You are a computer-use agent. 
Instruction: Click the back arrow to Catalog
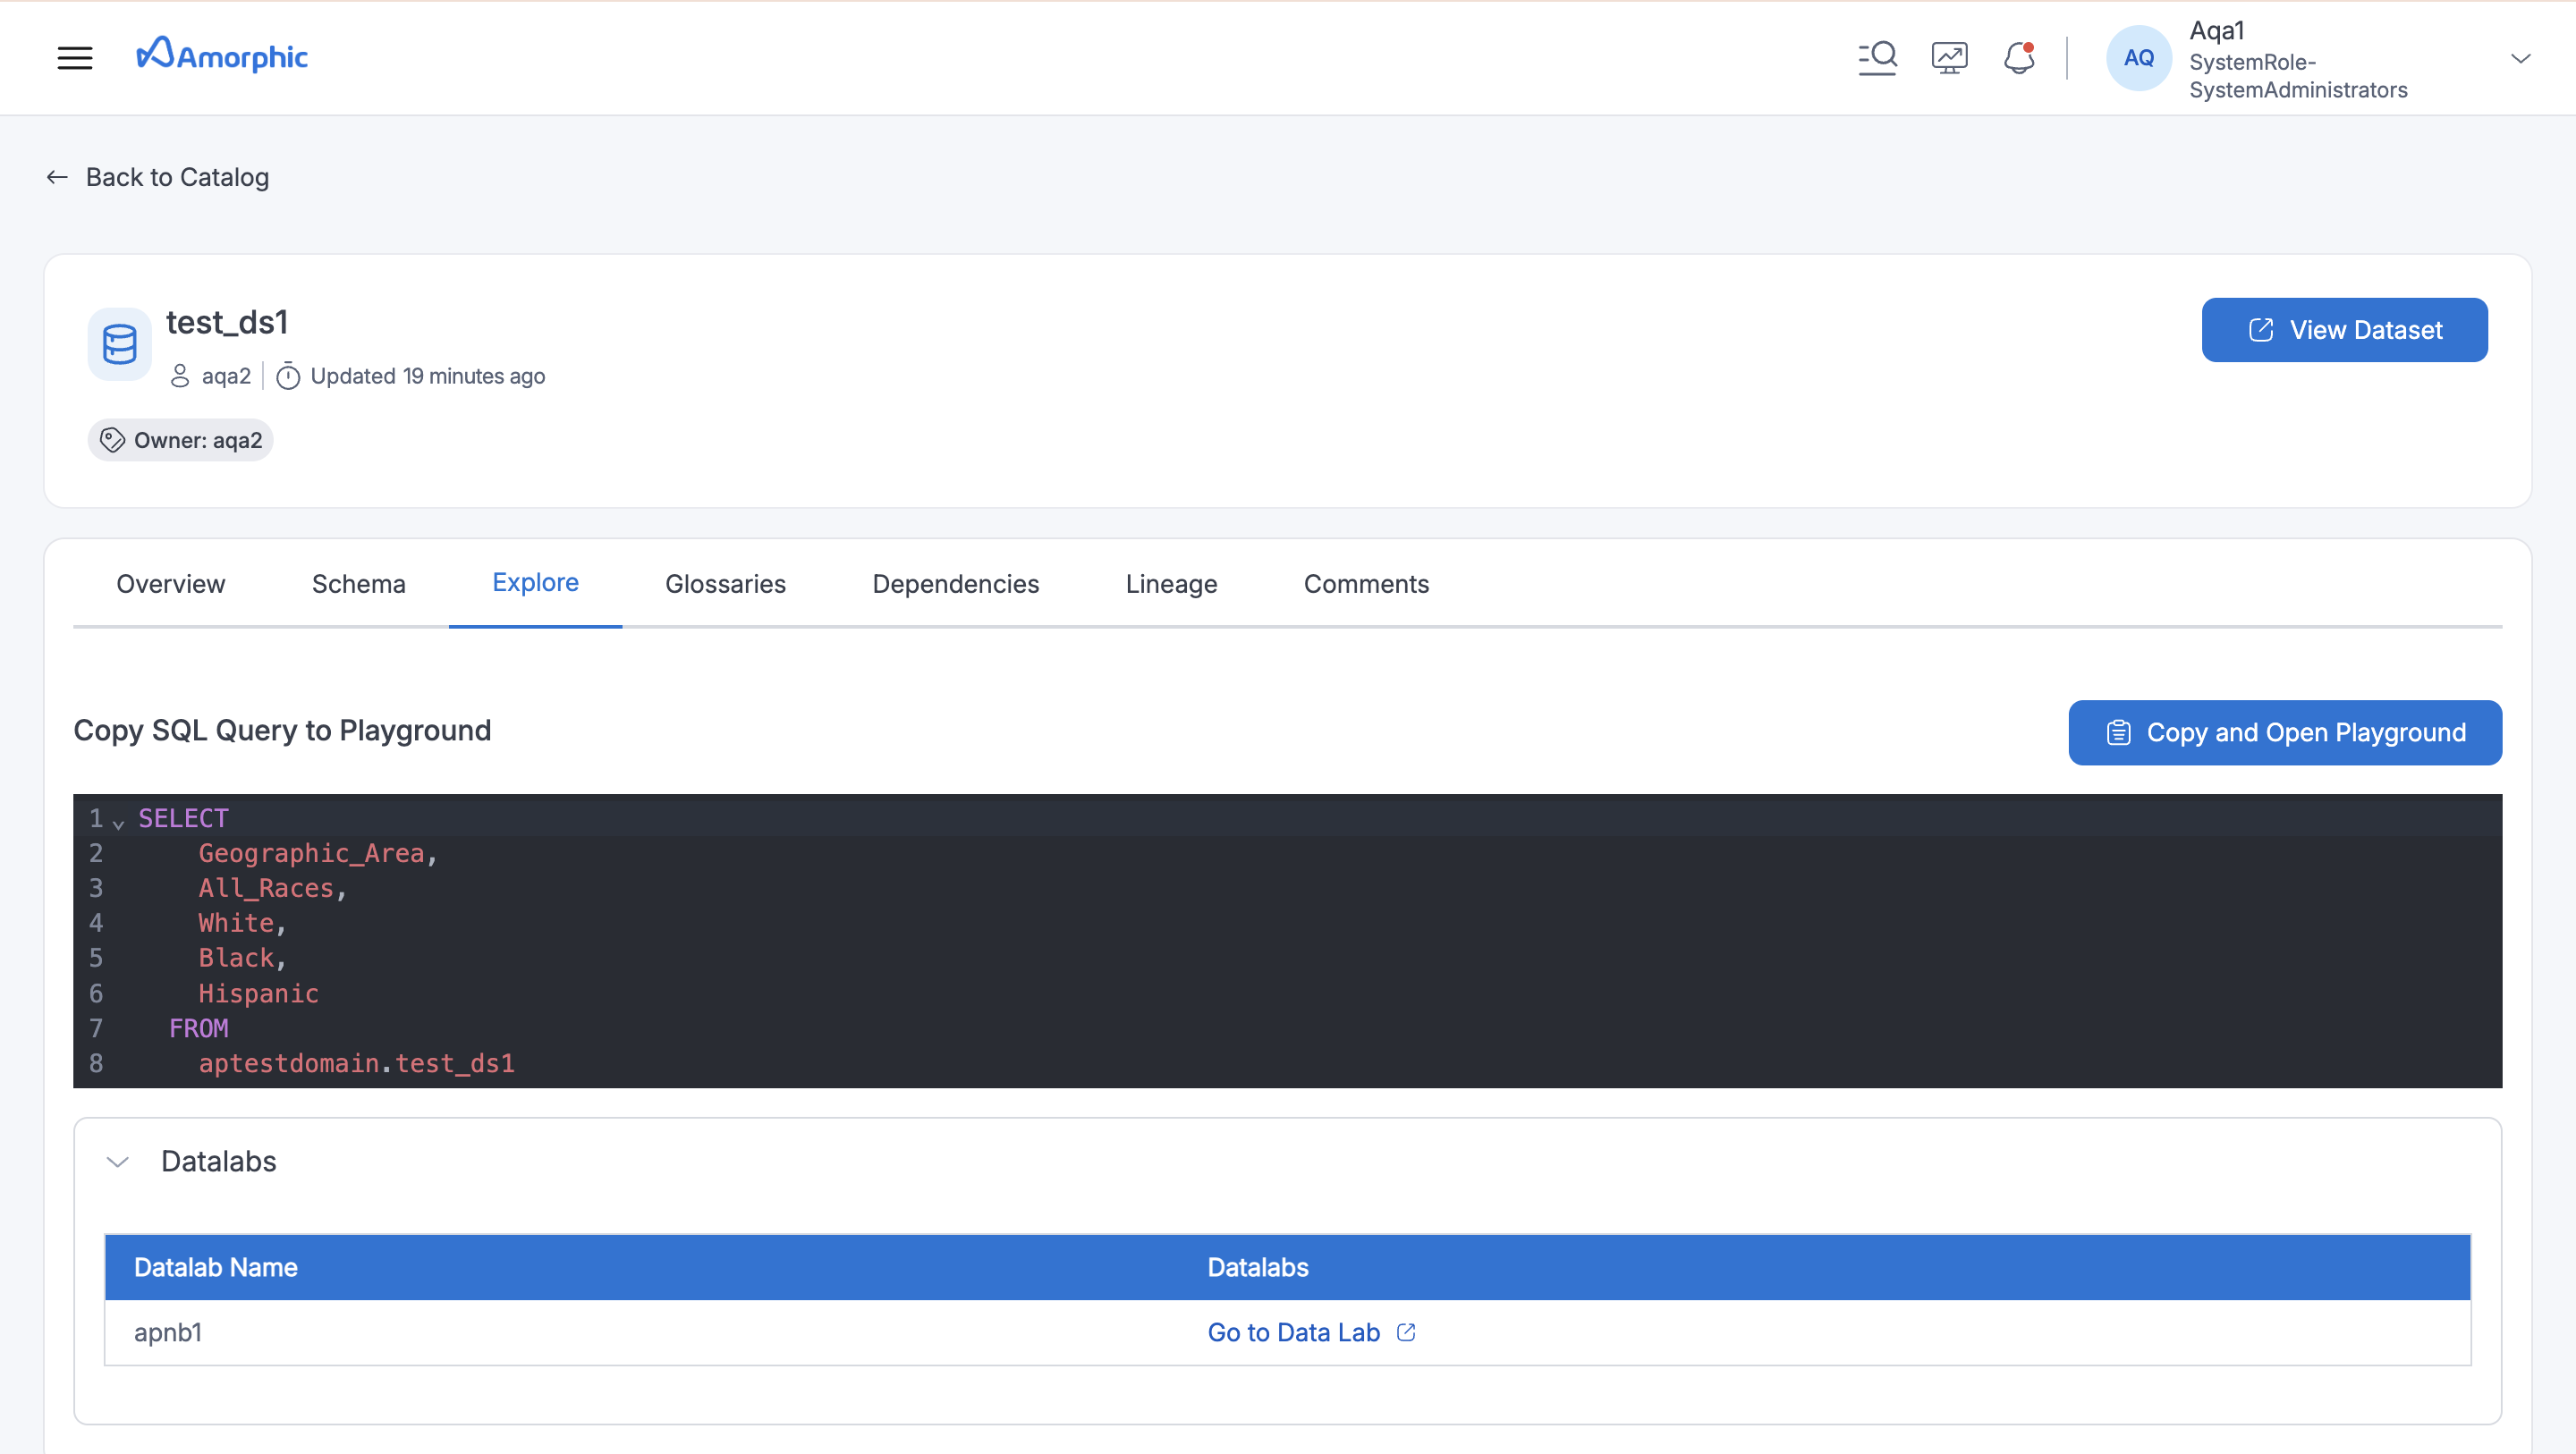tap(57, 177)
